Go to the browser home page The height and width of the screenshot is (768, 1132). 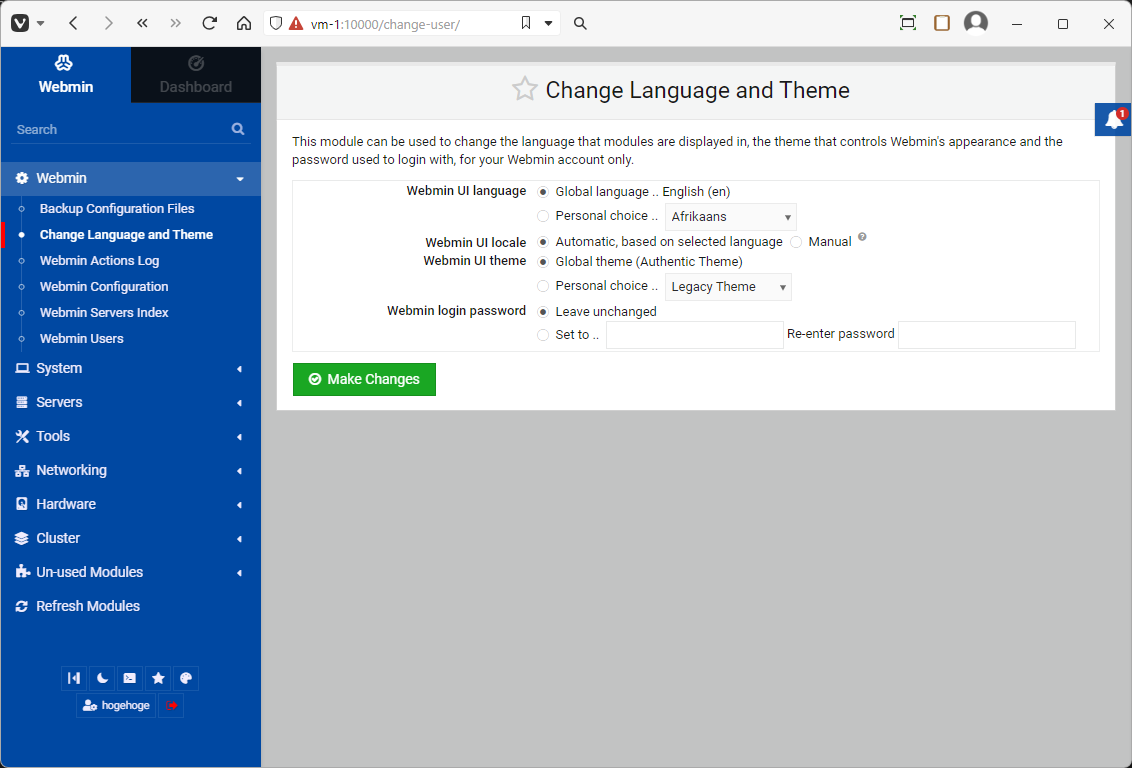coord(244,23)
